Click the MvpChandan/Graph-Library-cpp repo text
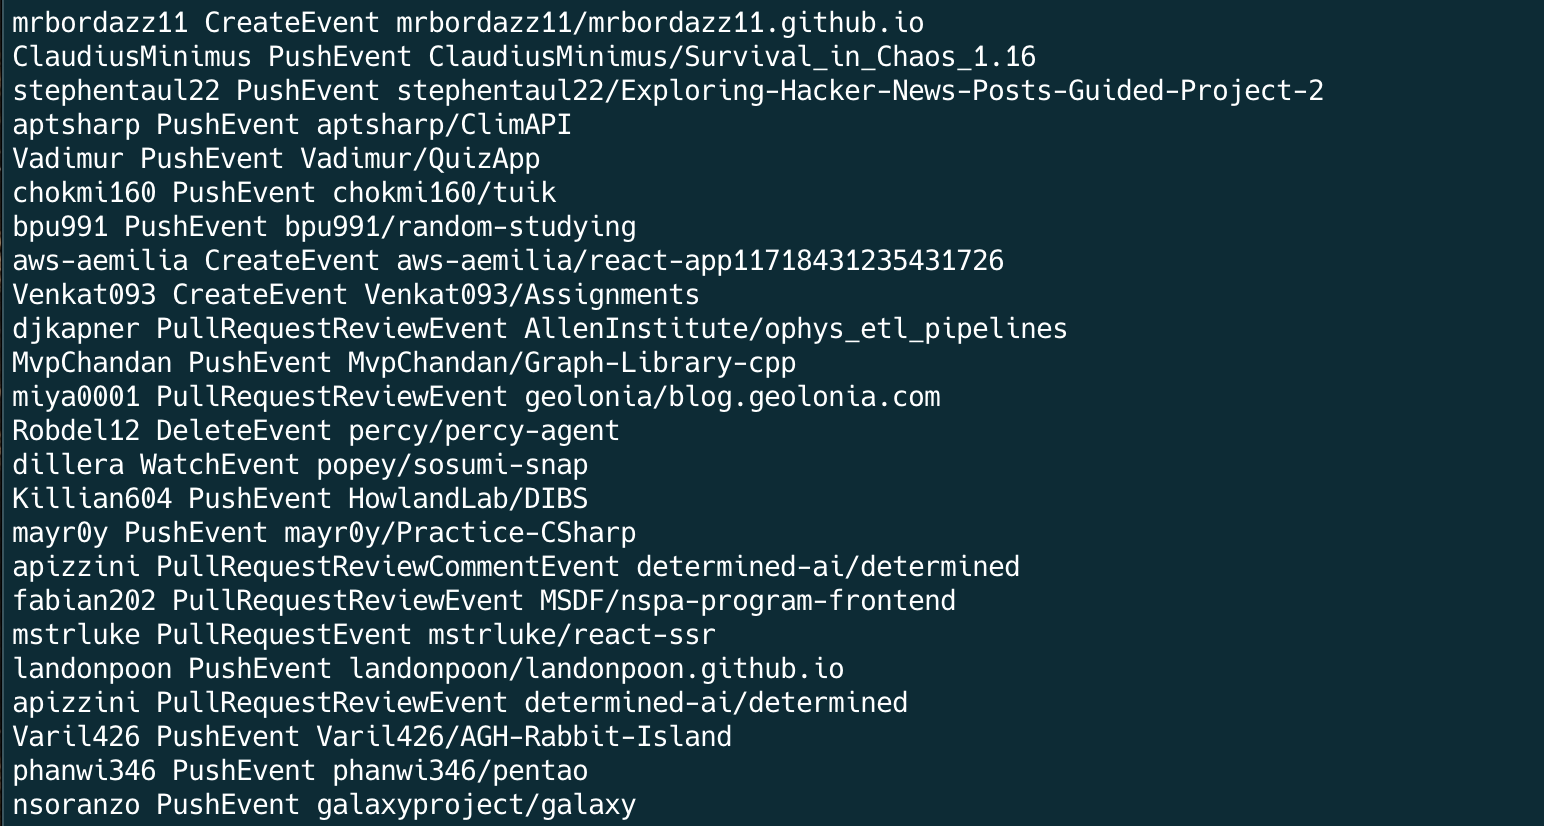This screenshot has height=826, width=1544. pos(572,362)
